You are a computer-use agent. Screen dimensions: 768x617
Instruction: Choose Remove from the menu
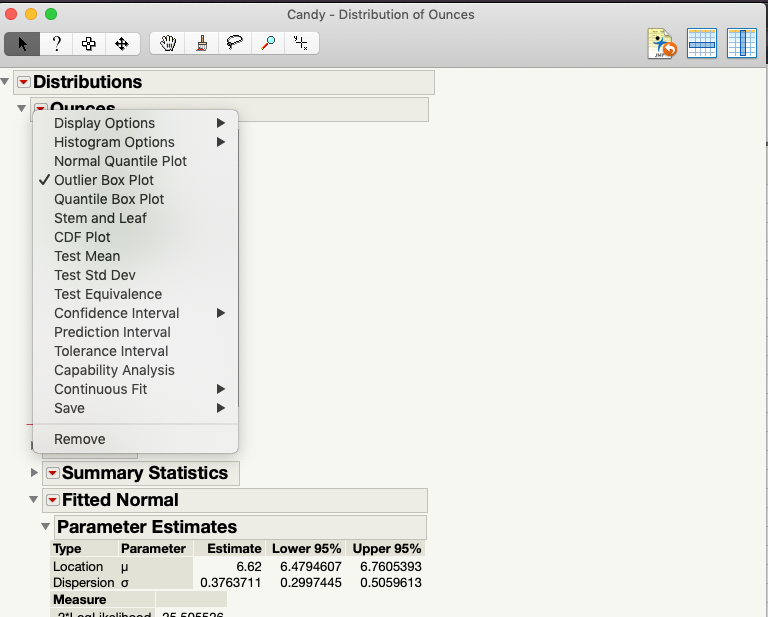(x=135, y=439)
